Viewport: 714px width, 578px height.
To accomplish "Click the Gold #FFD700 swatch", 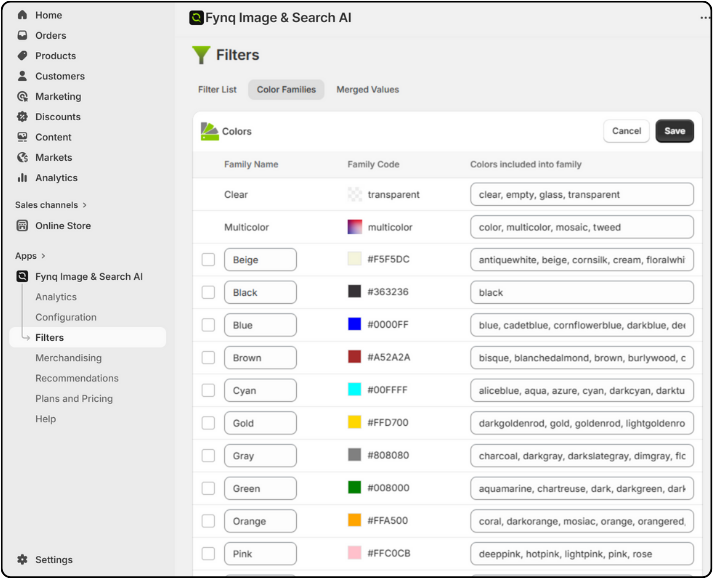I will [x=355, y=422].
